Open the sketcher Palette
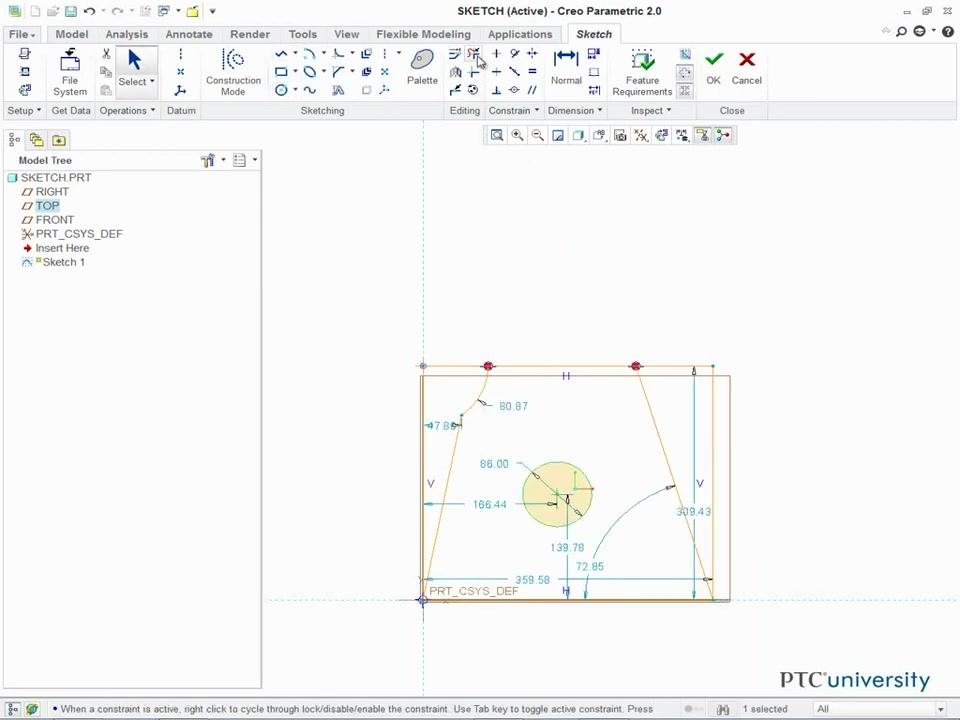The width and height of the screenshot is (960, 720). click(x=422, y=67)
